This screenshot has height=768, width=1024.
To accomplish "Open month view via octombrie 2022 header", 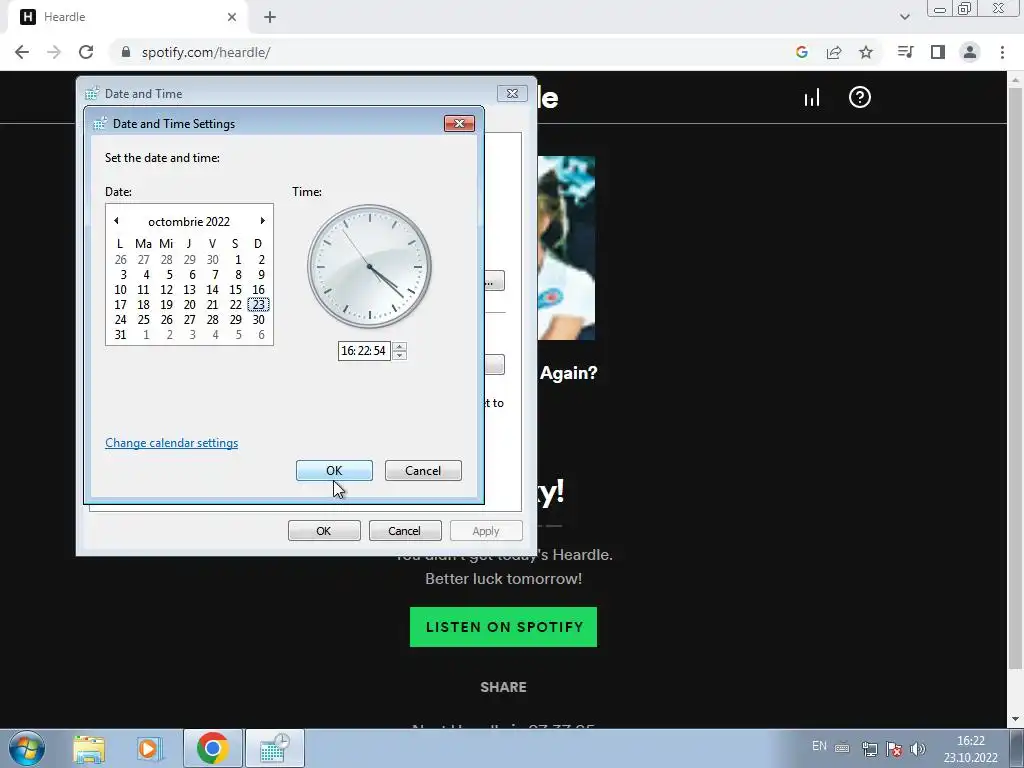I will click(x=189, y=221).
